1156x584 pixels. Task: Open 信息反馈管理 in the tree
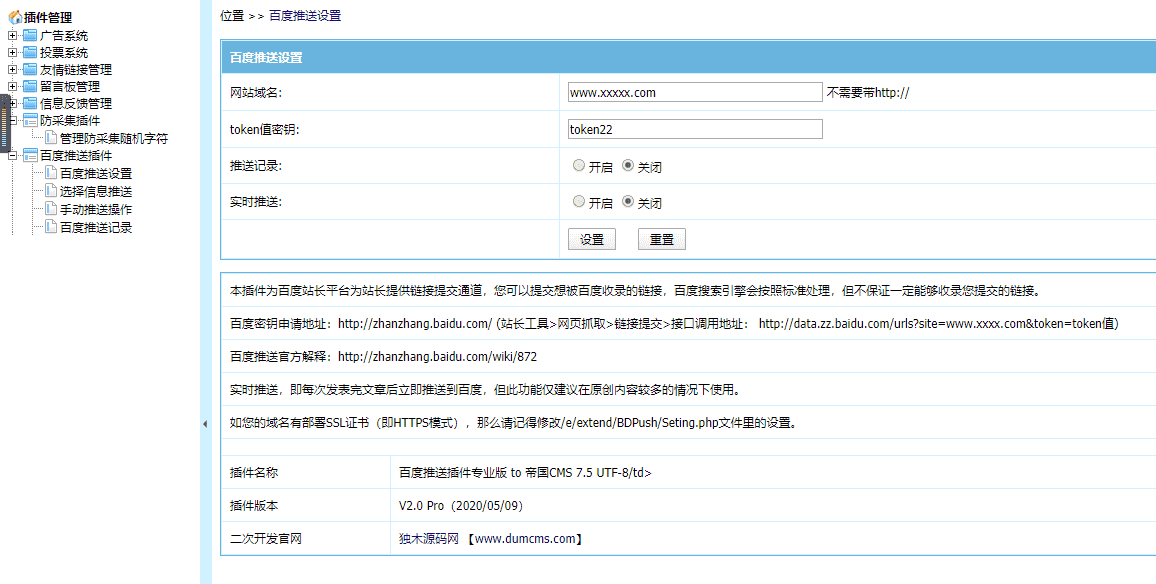[x=76, y=103]
